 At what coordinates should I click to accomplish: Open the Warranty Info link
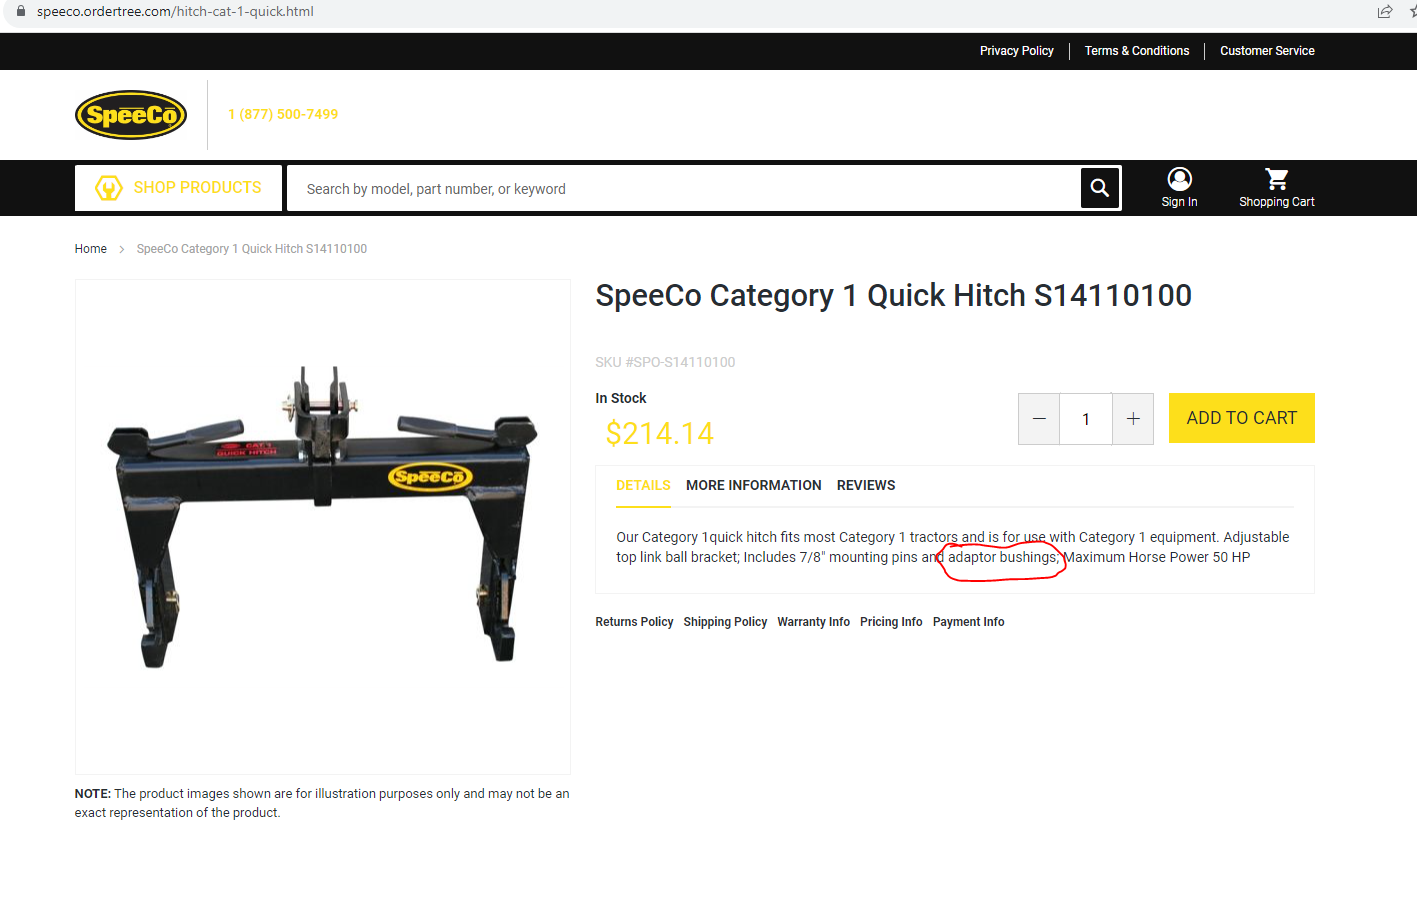tap(813, 622)
